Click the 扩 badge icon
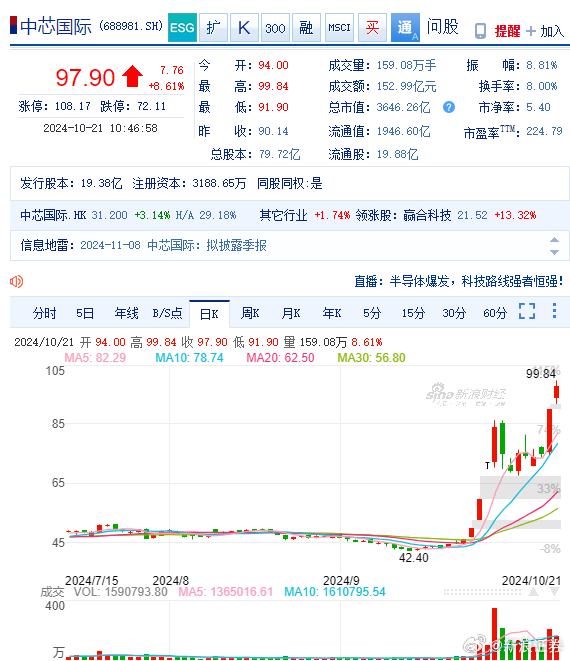This screenshot has height=661, width=570. point(213,27)
